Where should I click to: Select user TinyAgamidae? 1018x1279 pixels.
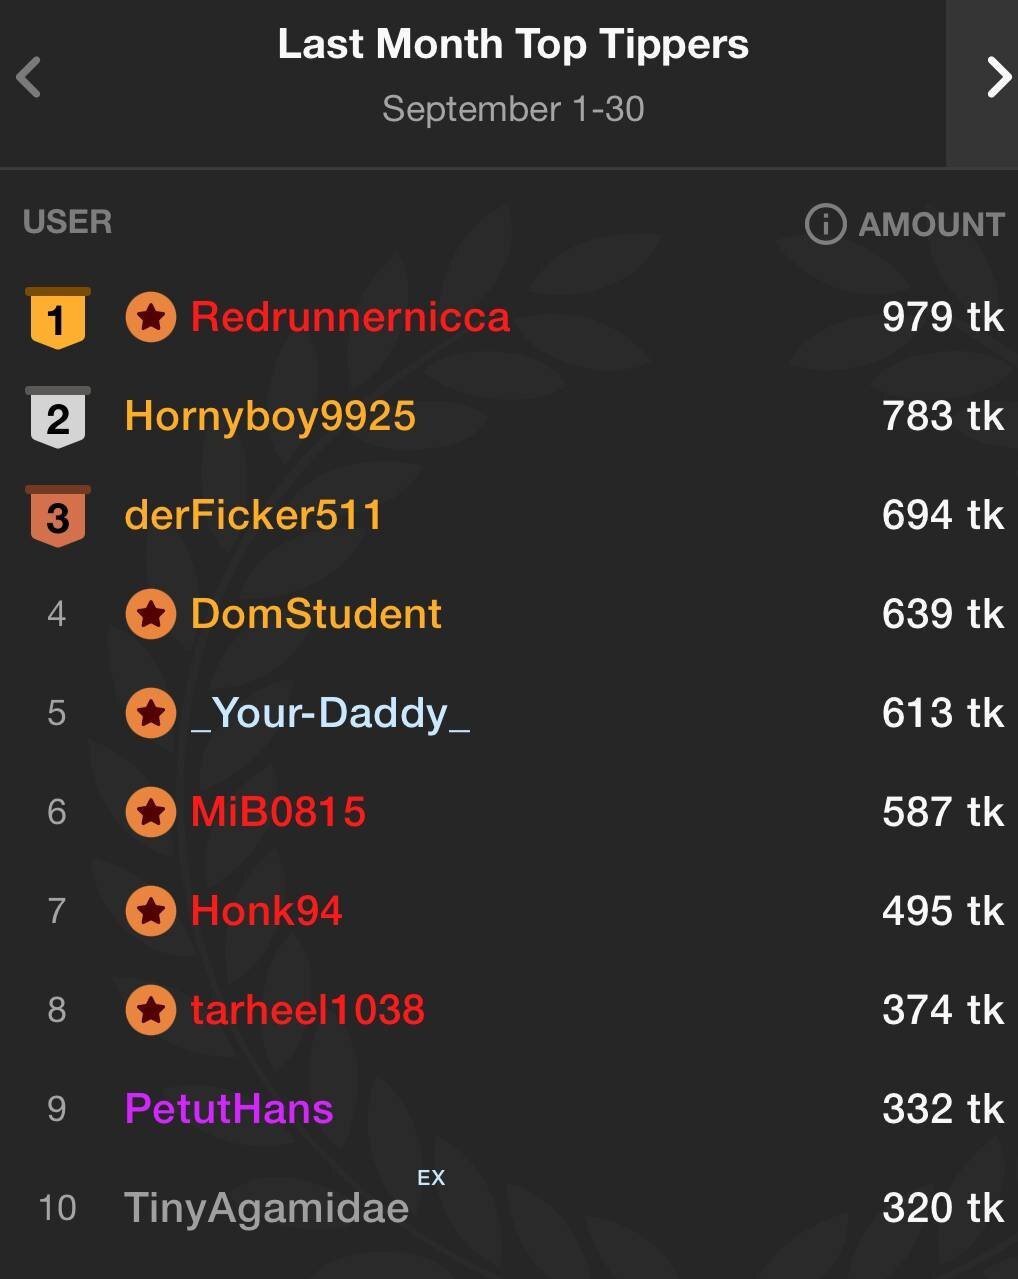click(266, 1208)
